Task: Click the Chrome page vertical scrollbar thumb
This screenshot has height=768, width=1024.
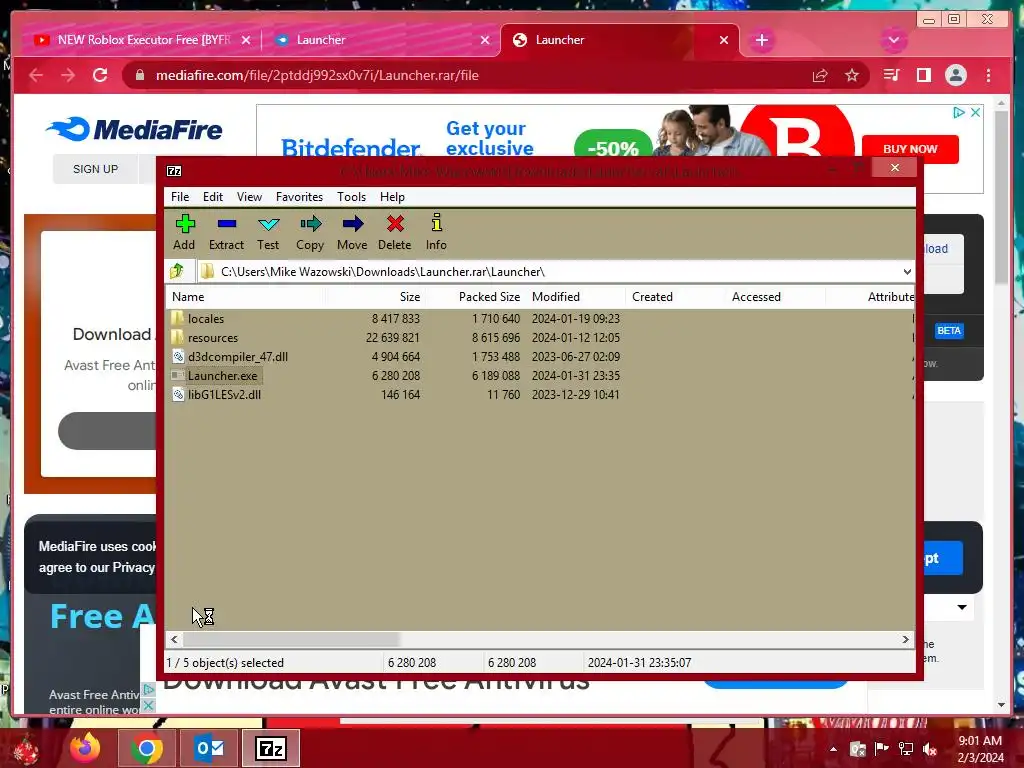Action: point(1001,196)
